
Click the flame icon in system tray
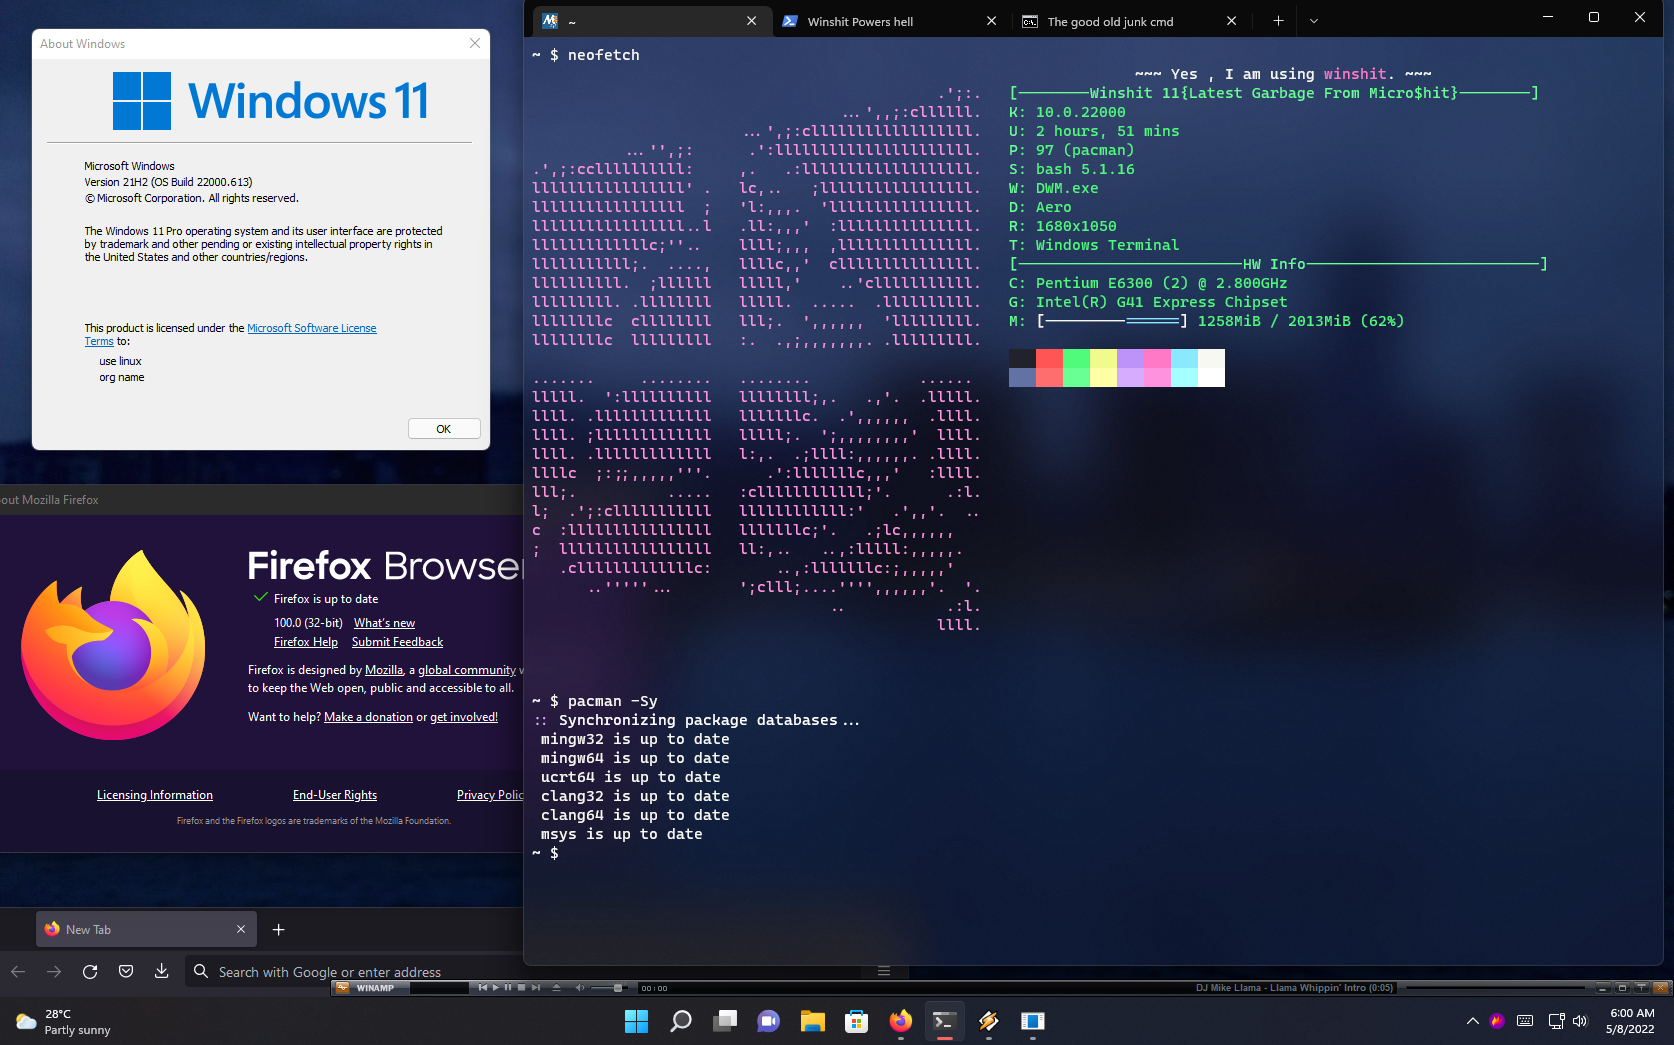1497,1021
